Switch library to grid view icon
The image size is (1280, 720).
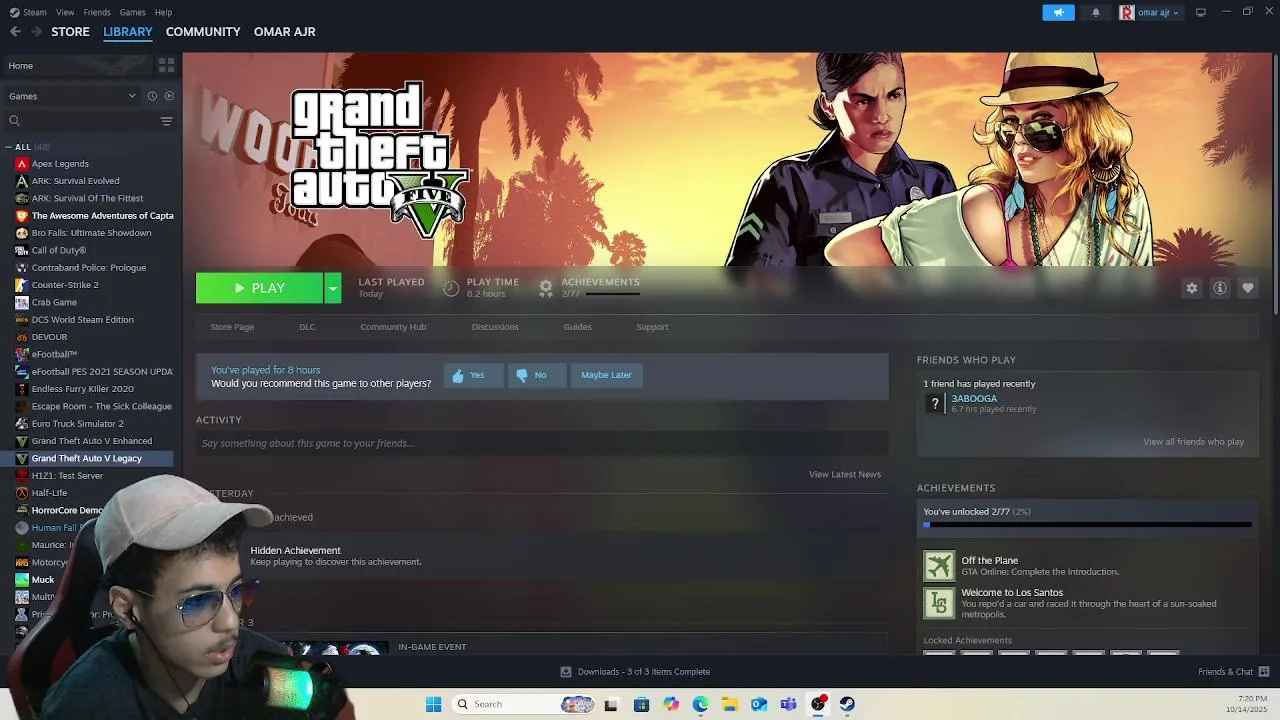click(166, 65)
